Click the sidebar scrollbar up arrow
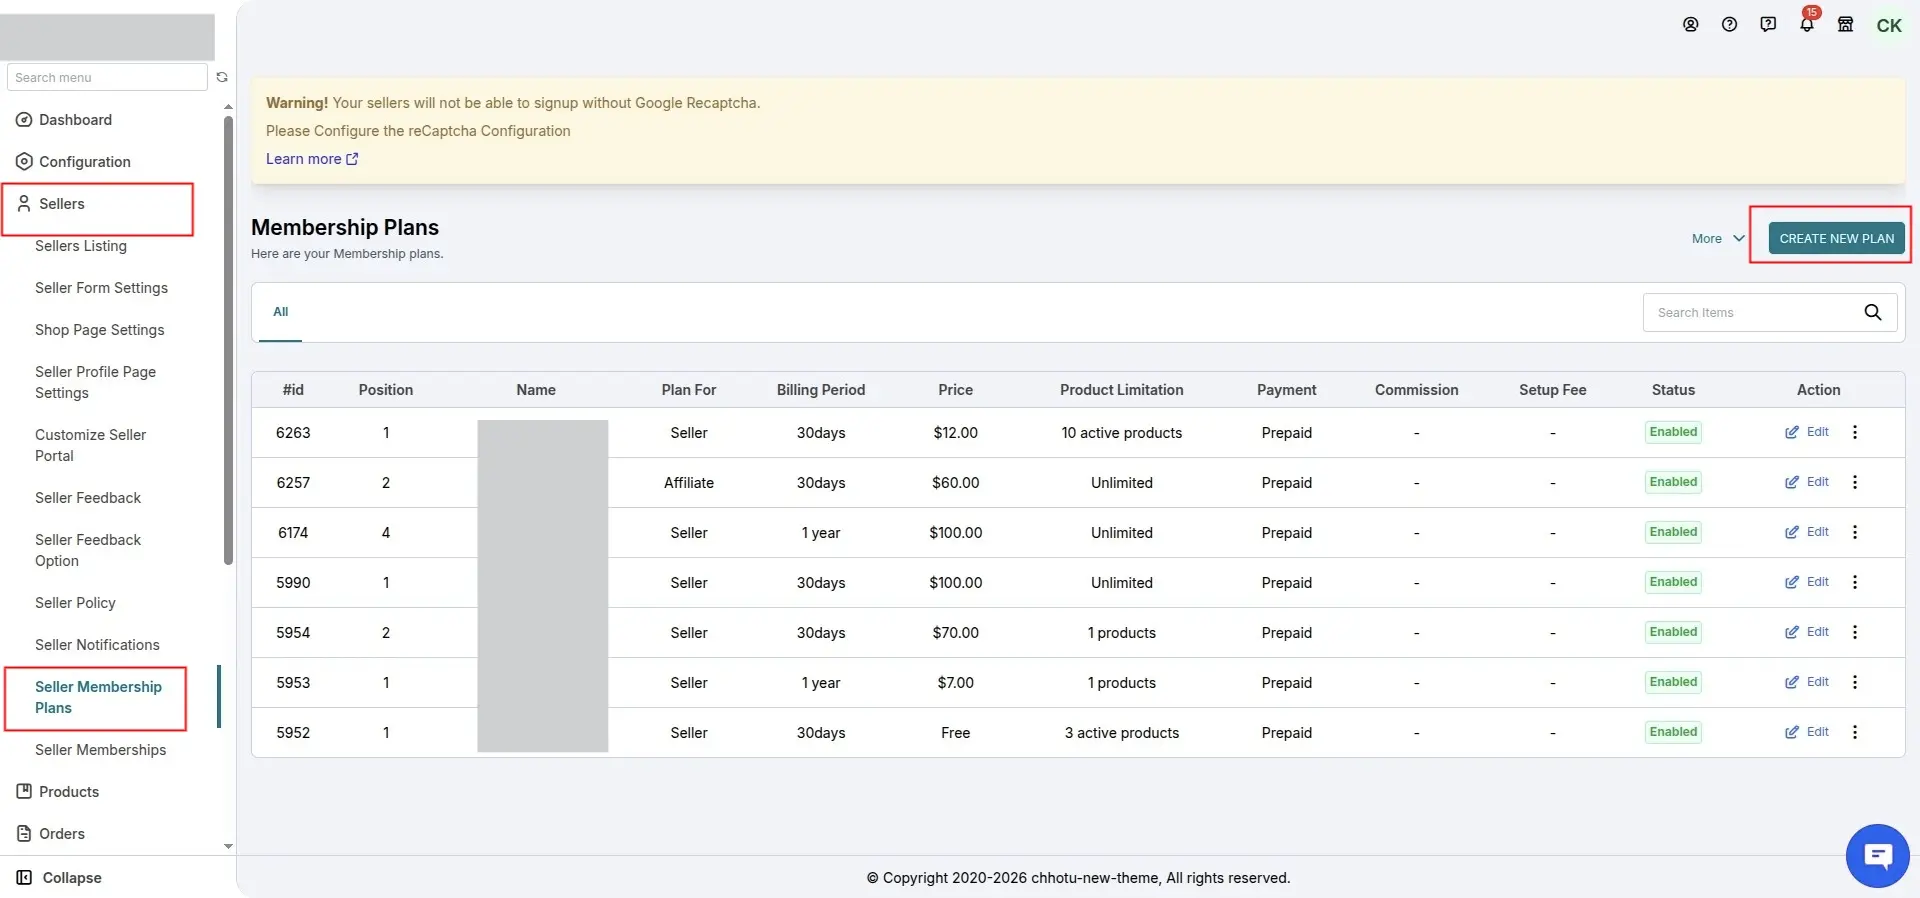 click(x=228, y=106)
